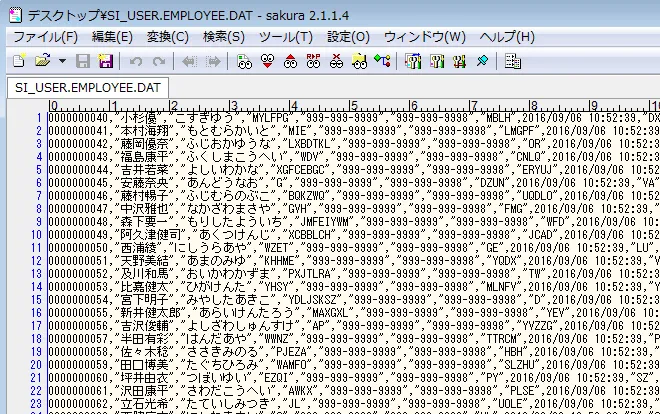Click text "YDLJSKSZ" on line 15
This screenshot has height=414, width=660.
tap(312, 300)
